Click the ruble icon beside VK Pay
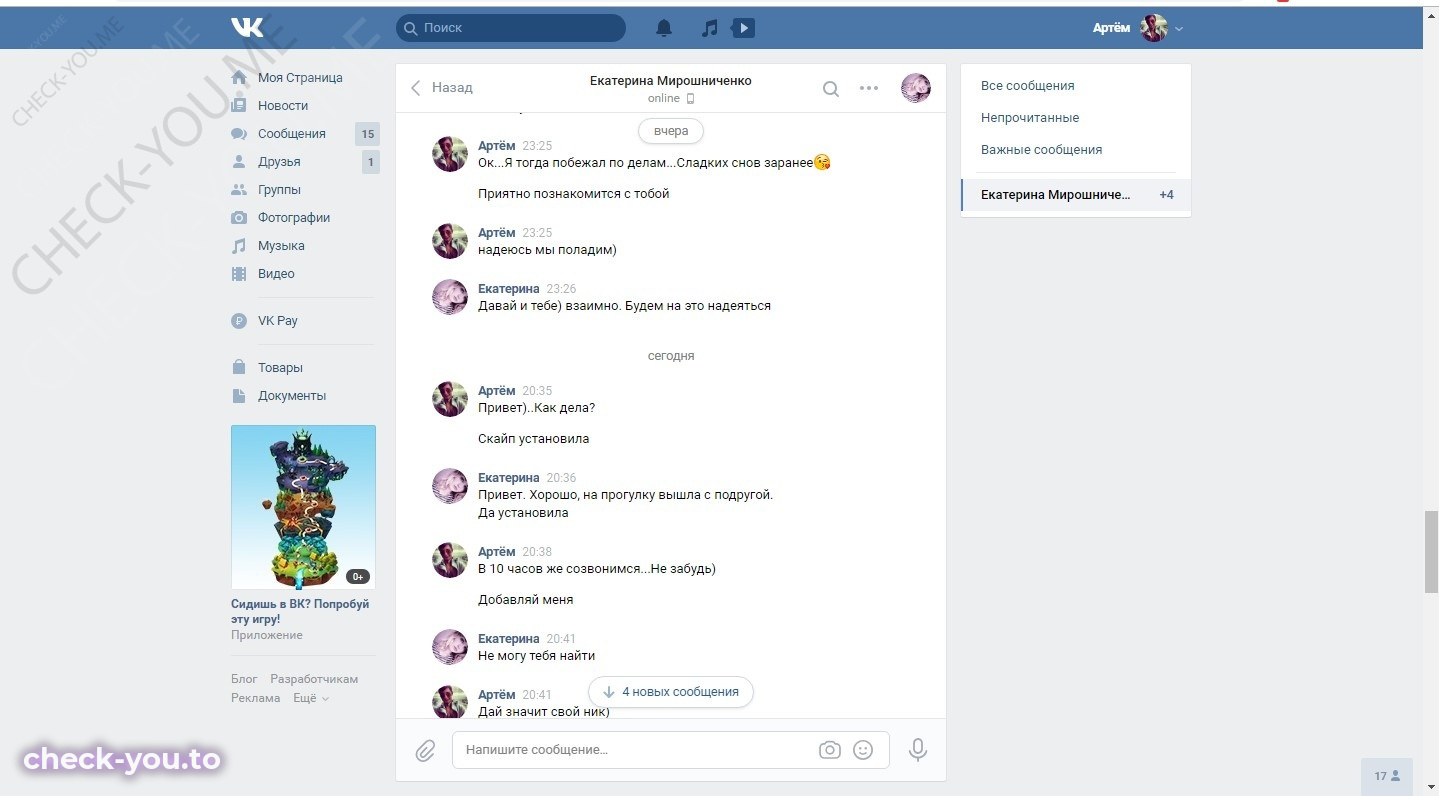Viewport: 1439px width, 796px height. (x=239, y=321)
